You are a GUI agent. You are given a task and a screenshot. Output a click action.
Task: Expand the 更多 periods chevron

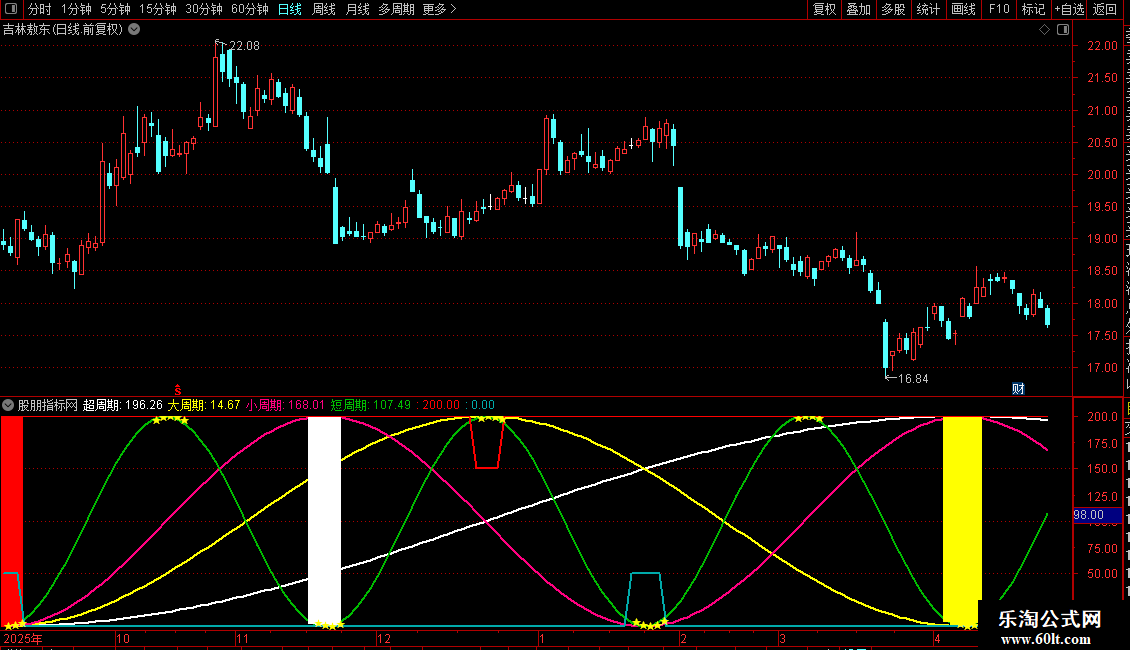[453, 9]
